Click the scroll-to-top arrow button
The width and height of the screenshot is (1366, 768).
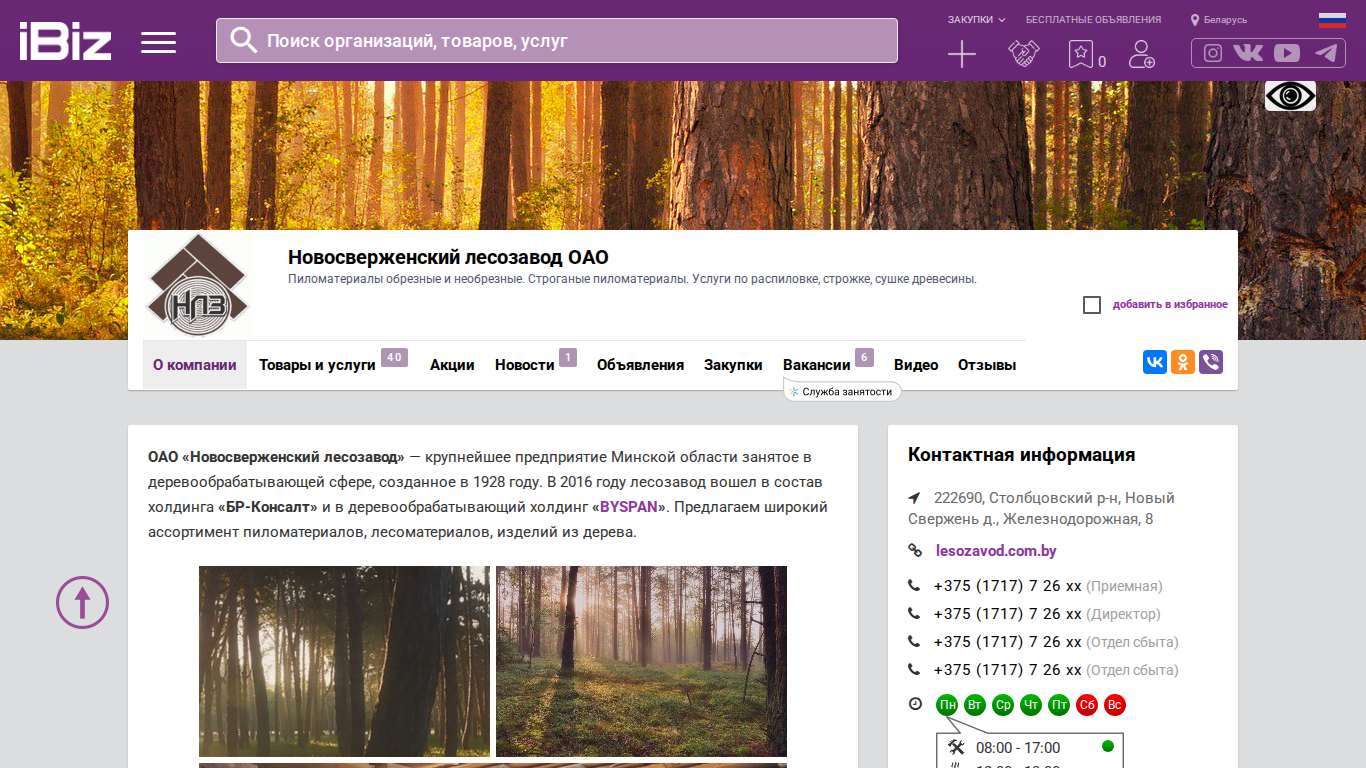coord(82,602)
